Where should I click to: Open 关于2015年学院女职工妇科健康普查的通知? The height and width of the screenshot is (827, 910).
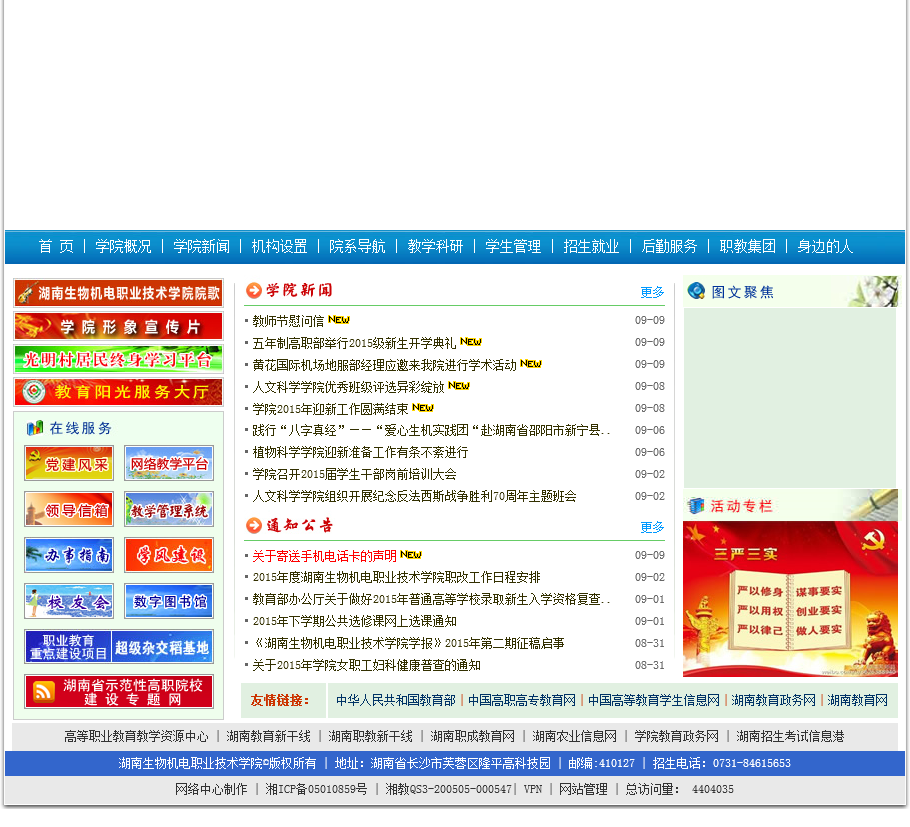366,666
